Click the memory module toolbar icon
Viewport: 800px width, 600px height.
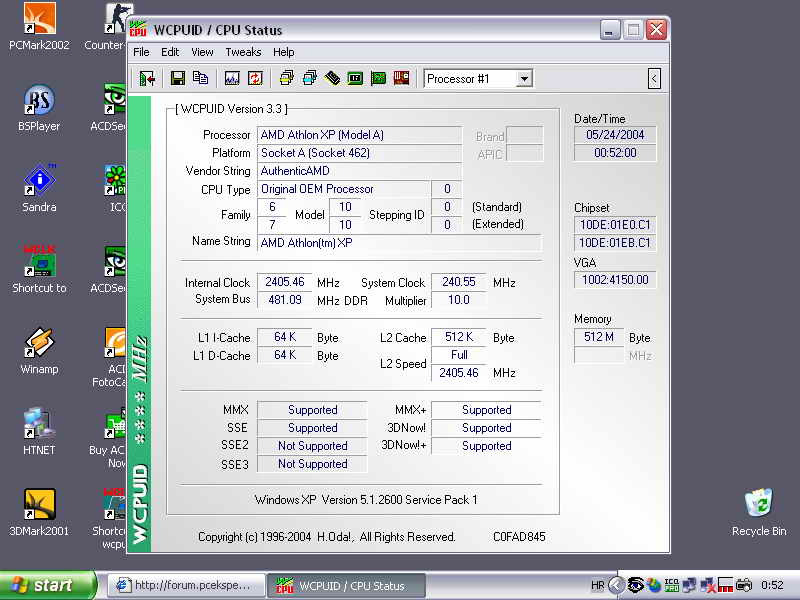pyautogui.click(x=332, y=78)
